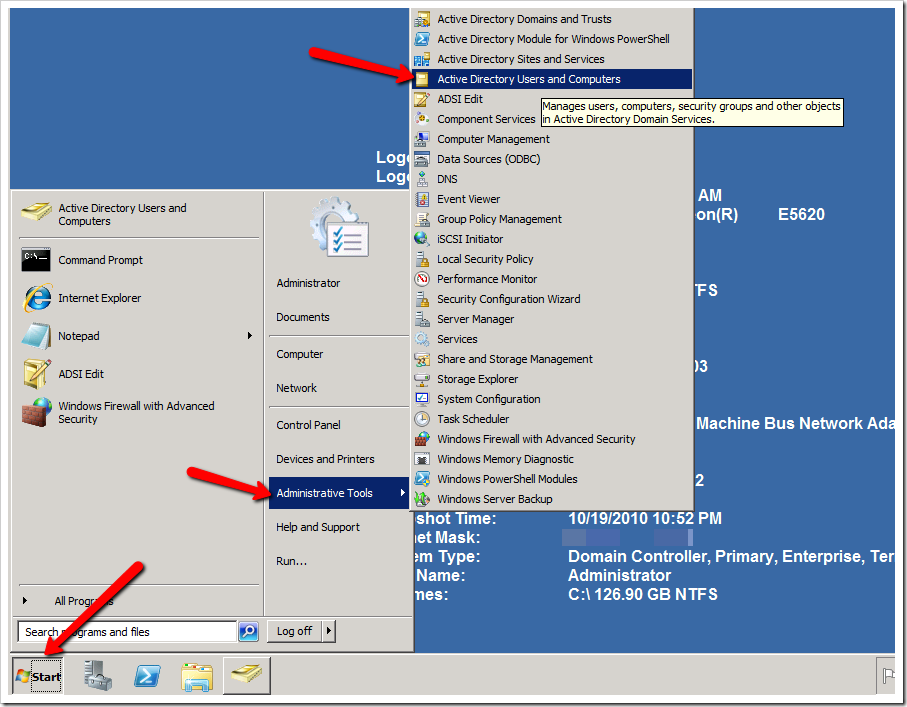The height and width of the screenshot is (707, 907).
Task: Open Active Directory Domains and Trusts icon
Action: 422,19
